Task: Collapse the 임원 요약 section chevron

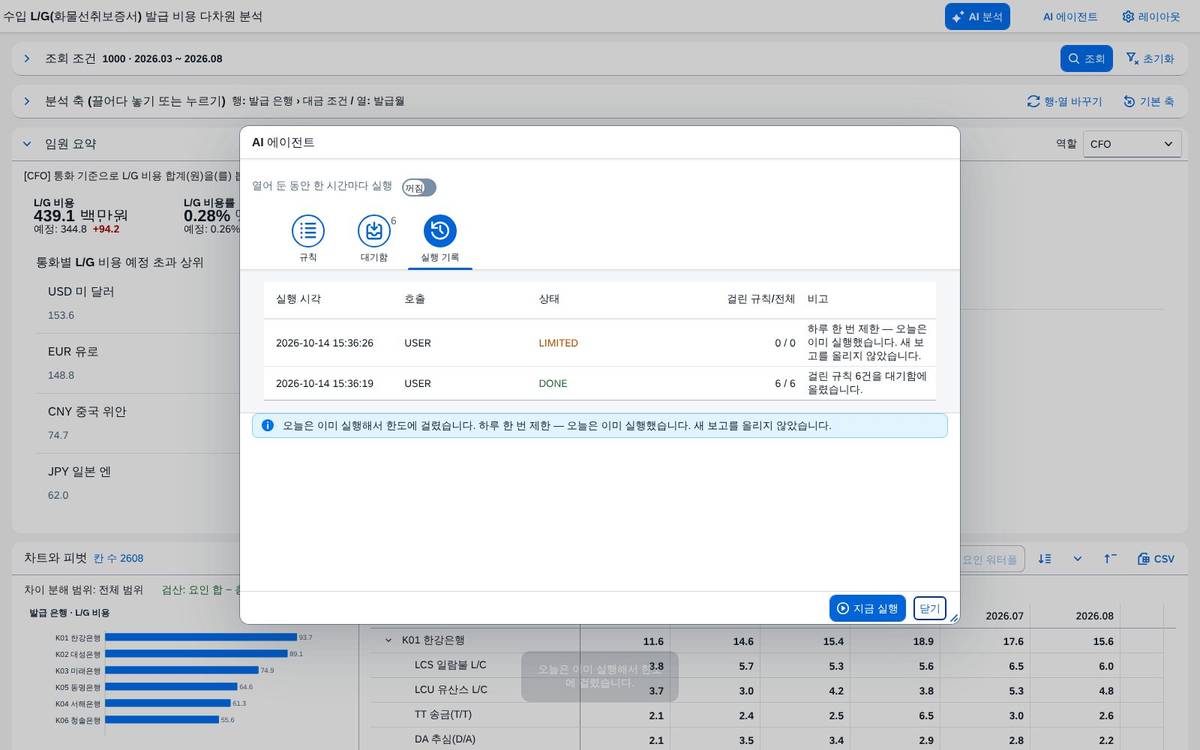Action: [27, 144]
